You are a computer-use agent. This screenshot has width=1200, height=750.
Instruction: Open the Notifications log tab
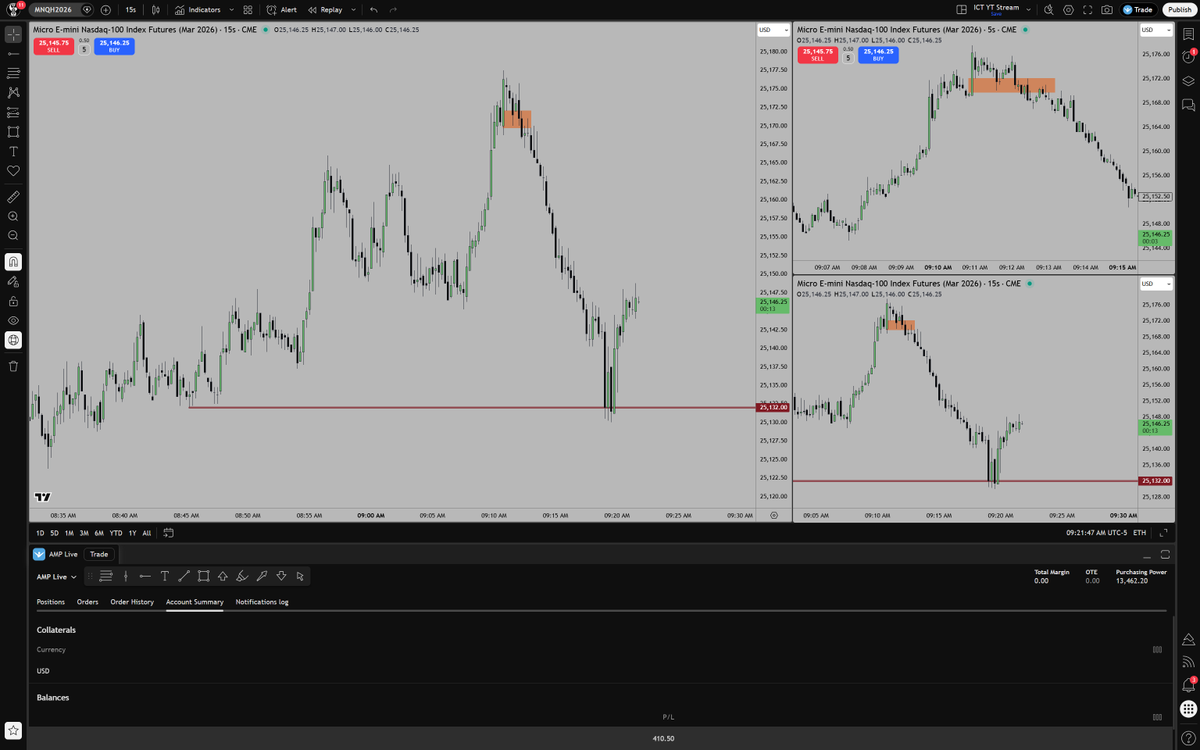(x=261, y=602)
